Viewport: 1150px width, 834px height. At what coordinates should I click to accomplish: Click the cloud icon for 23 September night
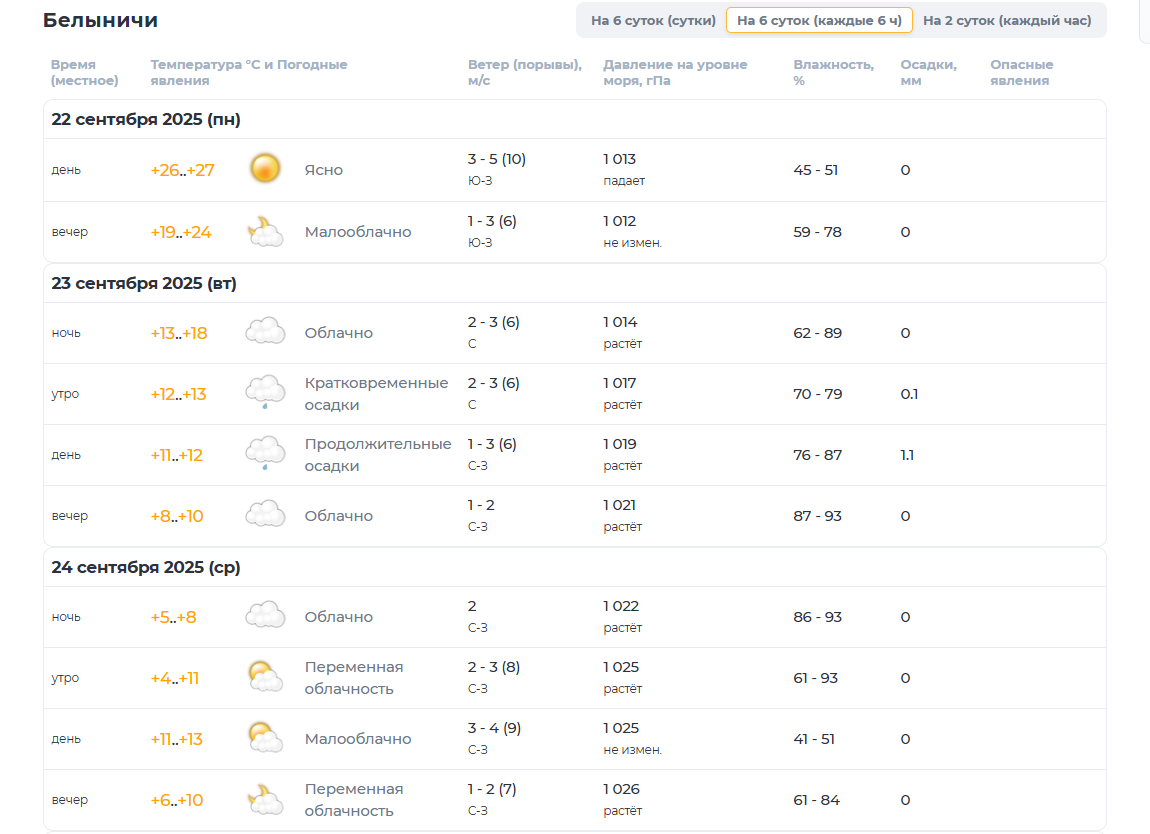click(x=265, y=332)
